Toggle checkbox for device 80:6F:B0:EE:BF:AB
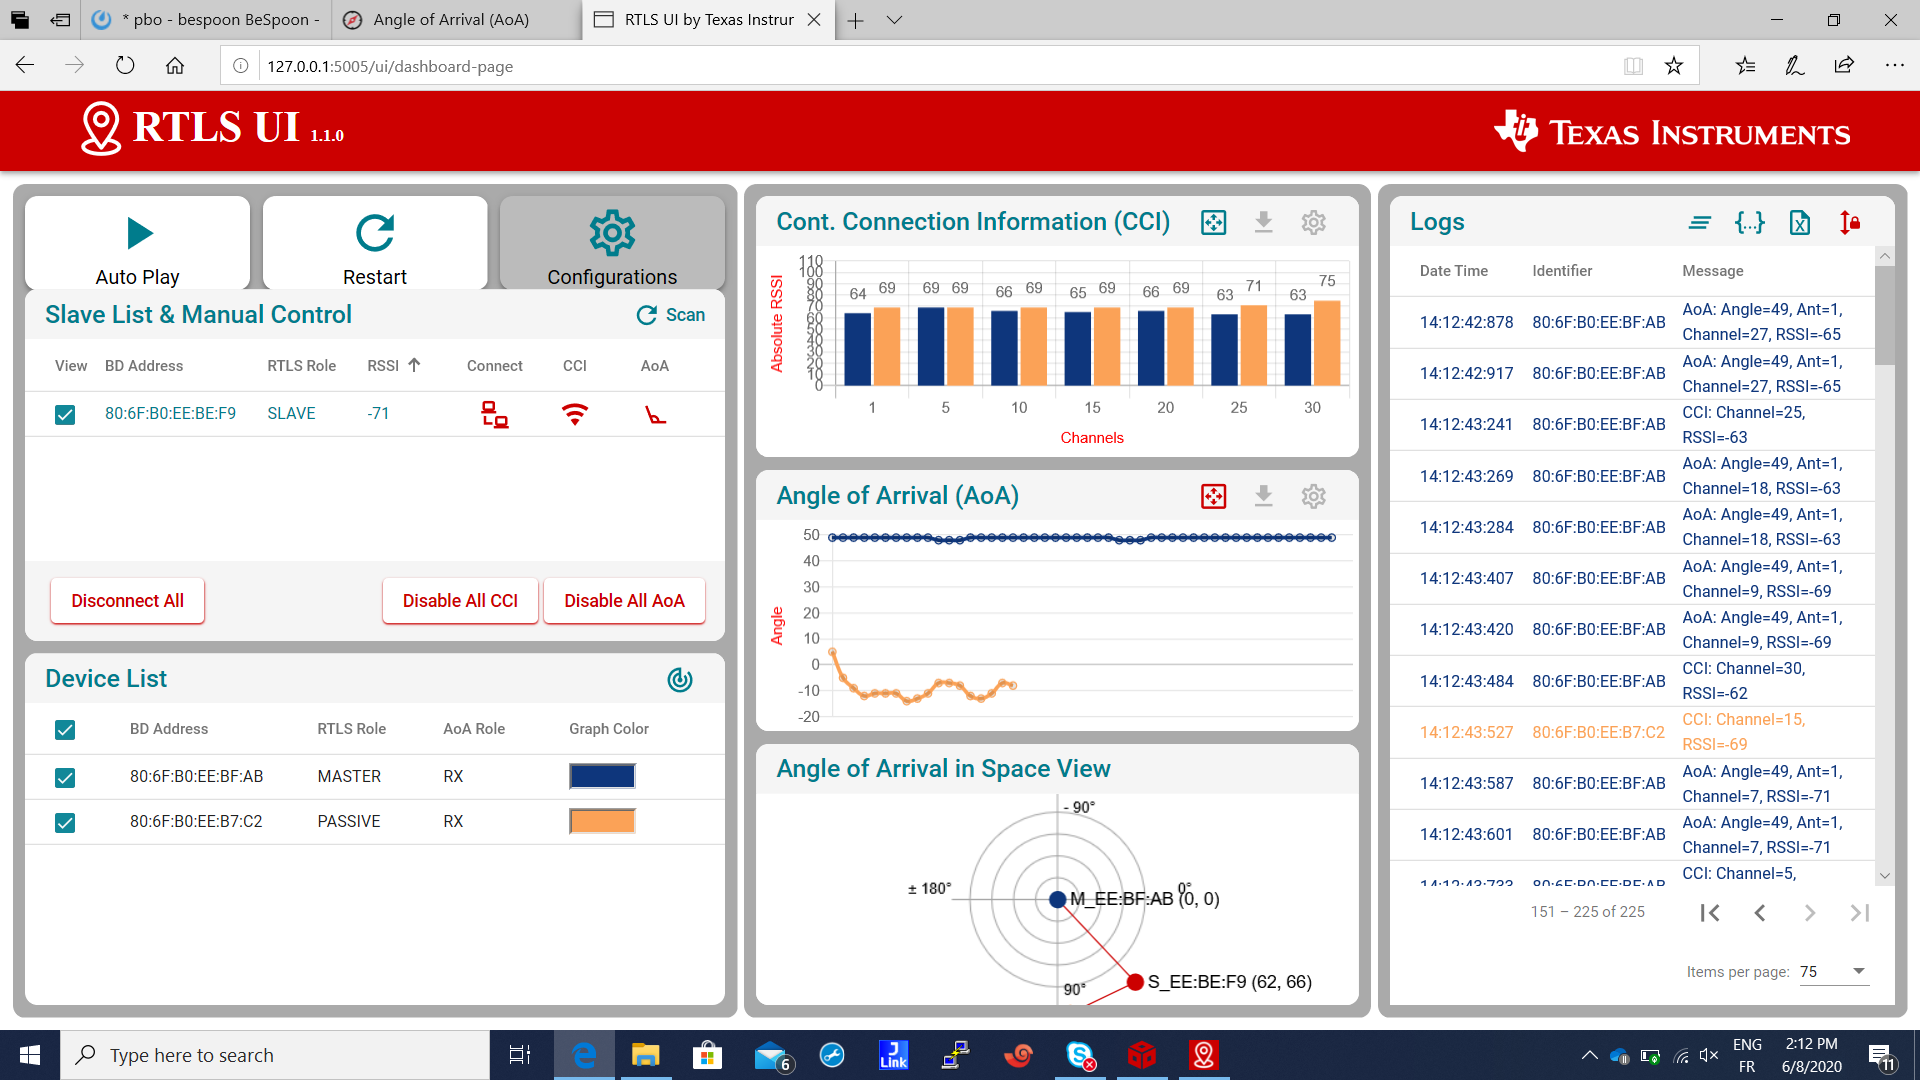The height and width of the screenshot is (1080, 1920). (x=65, y=778)
